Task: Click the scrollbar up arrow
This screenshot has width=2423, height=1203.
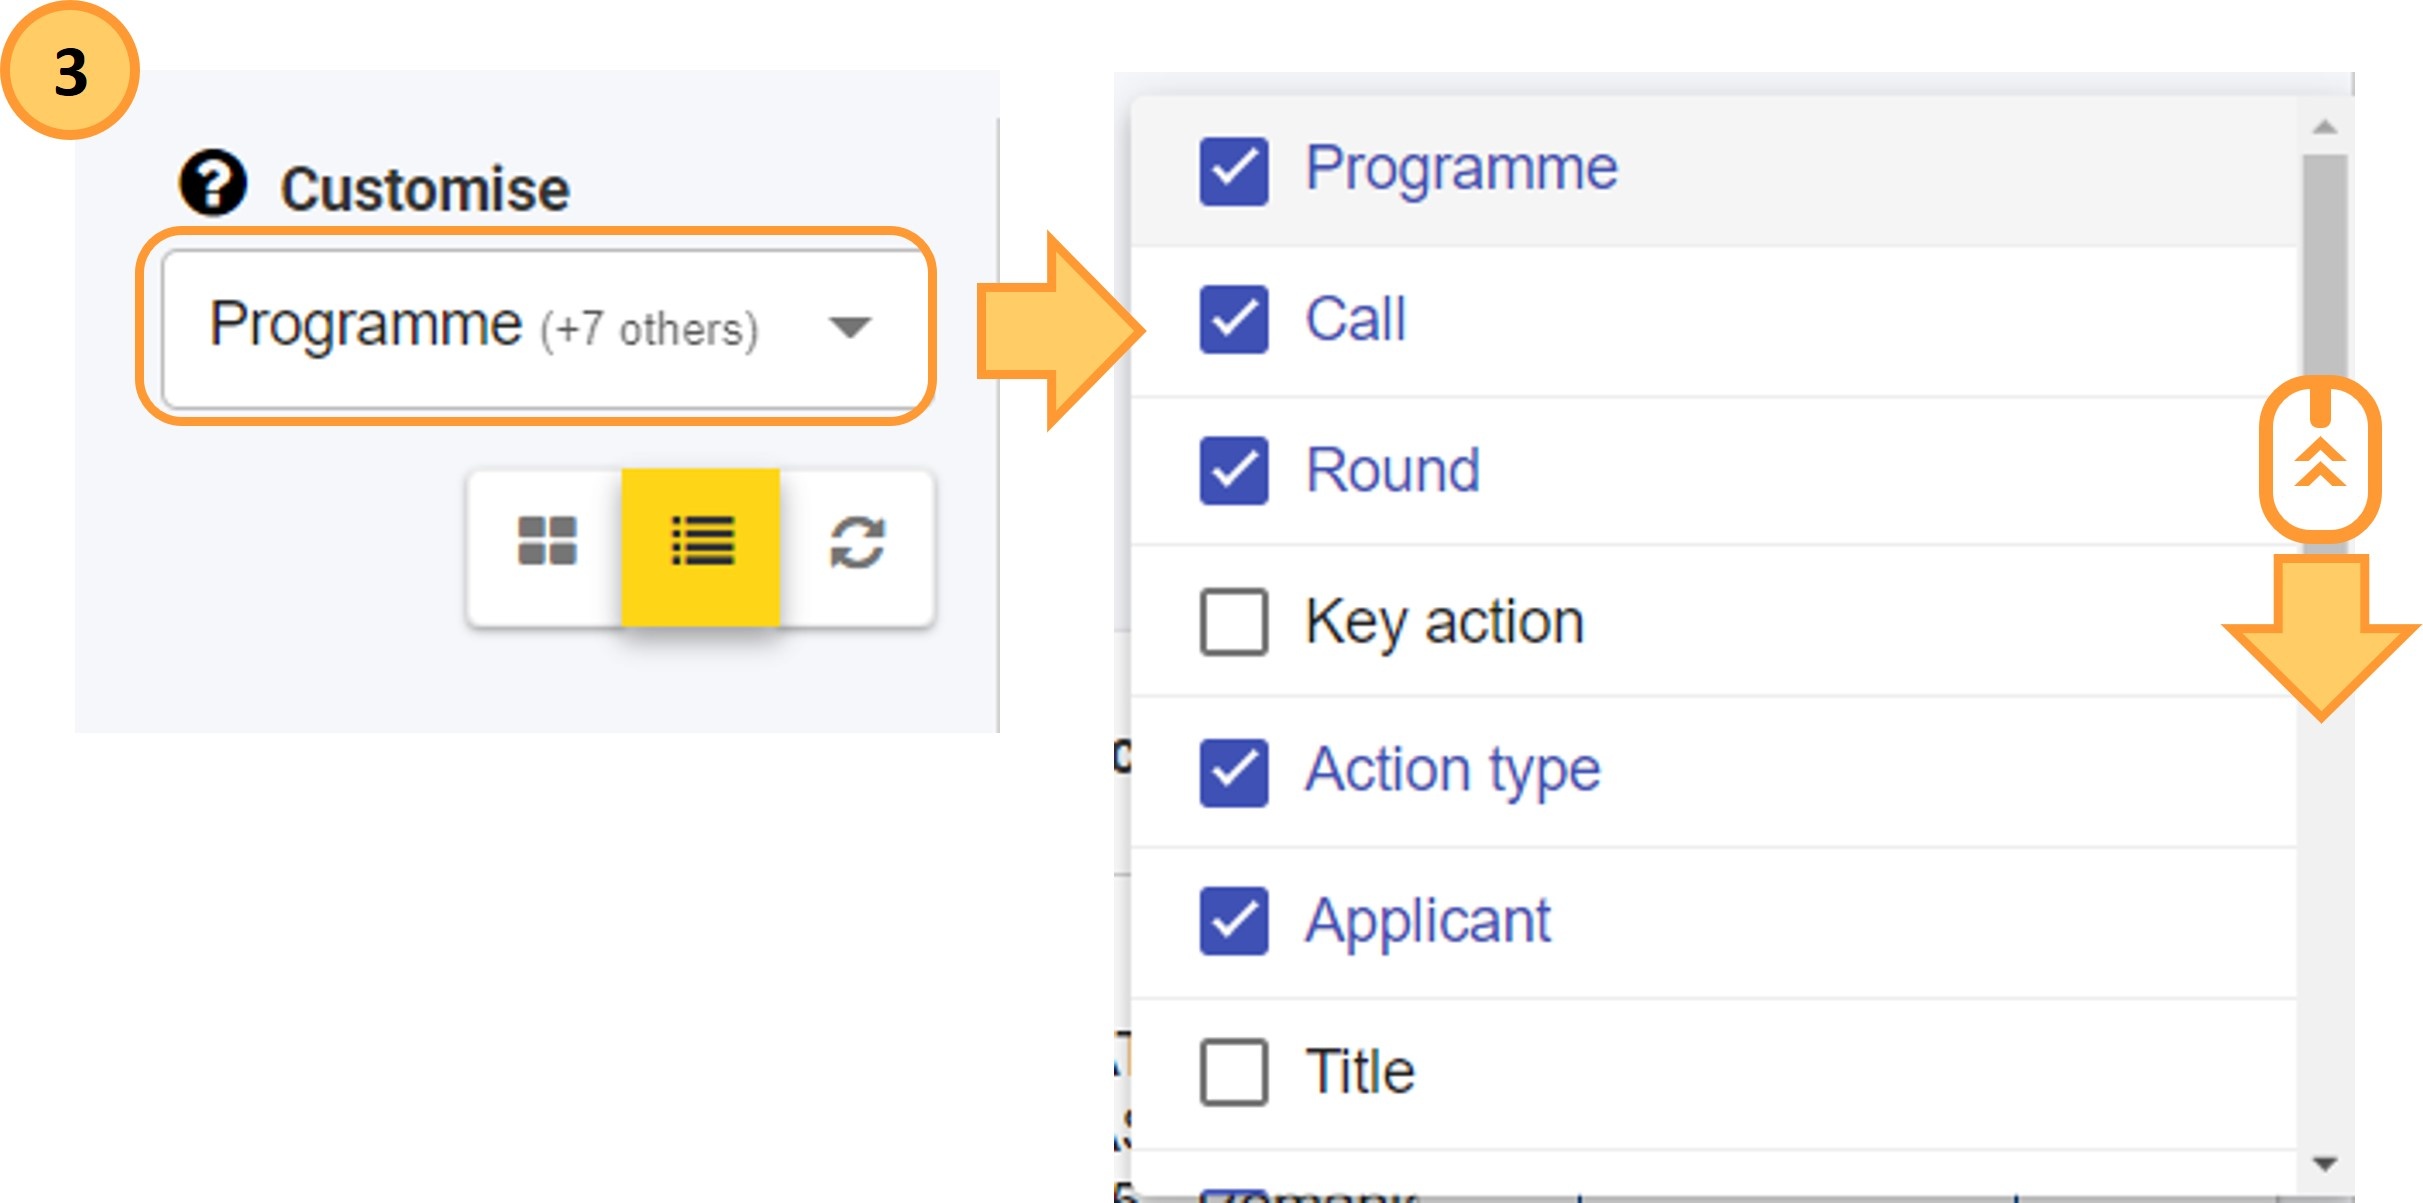Action: coord(2325,127)
